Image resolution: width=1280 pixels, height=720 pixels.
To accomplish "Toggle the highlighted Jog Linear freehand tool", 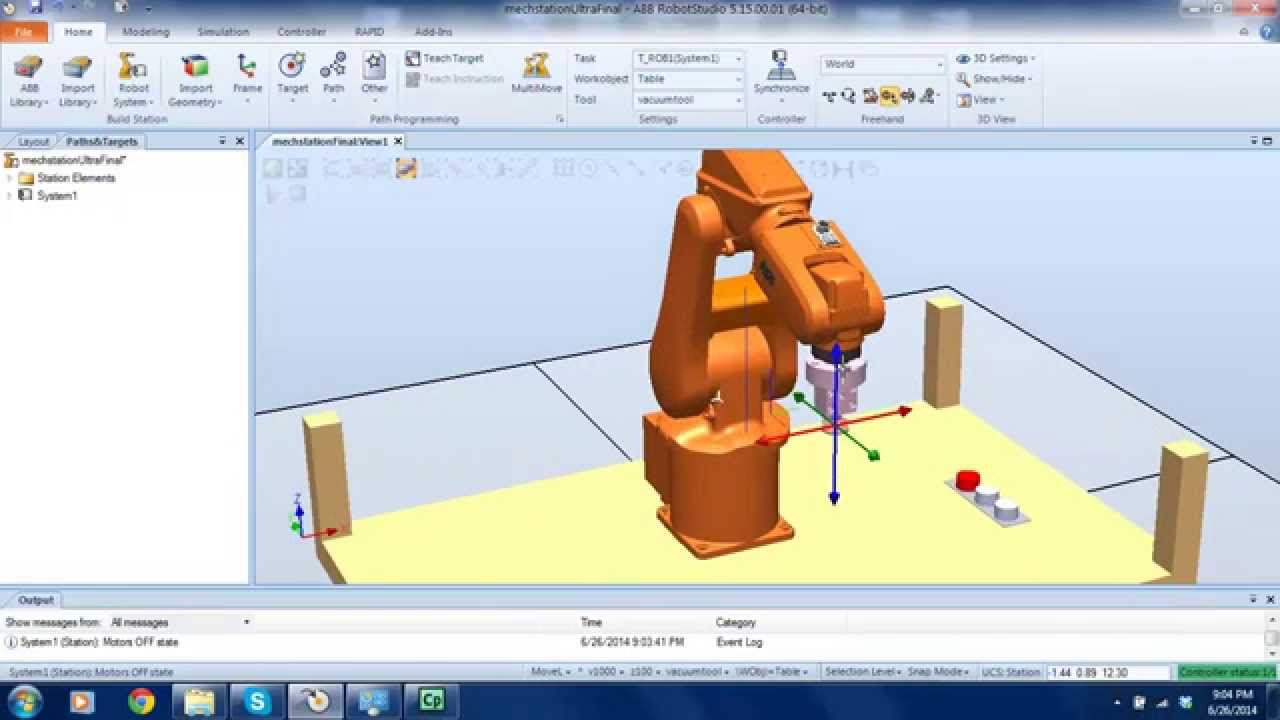I will coord(889,96).
